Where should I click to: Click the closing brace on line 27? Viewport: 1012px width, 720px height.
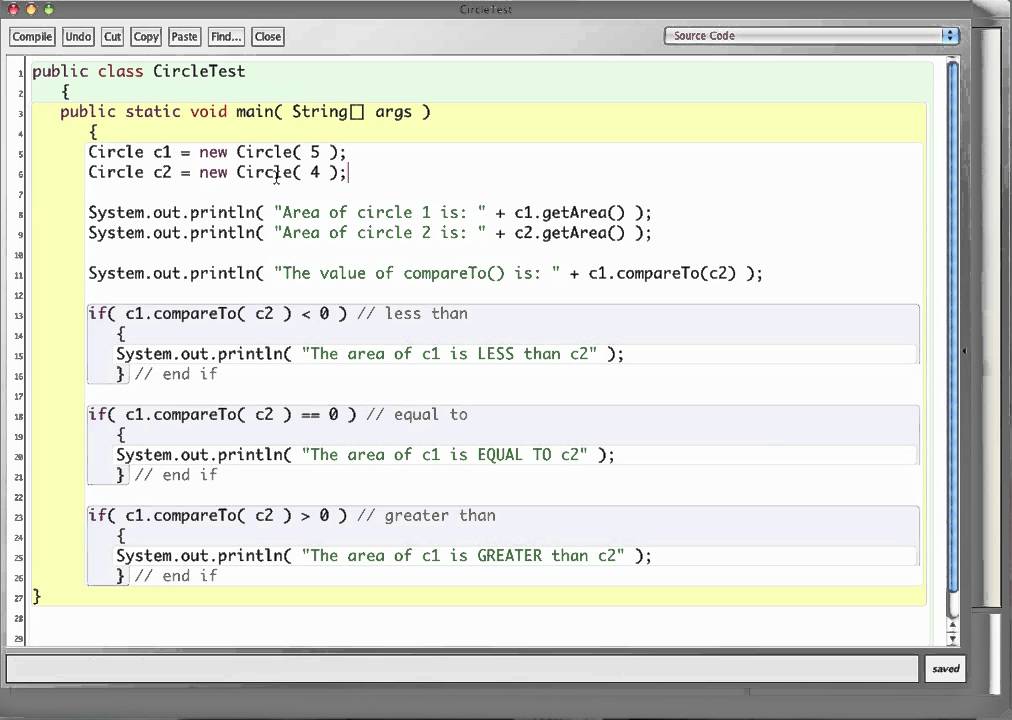[37, 596]
